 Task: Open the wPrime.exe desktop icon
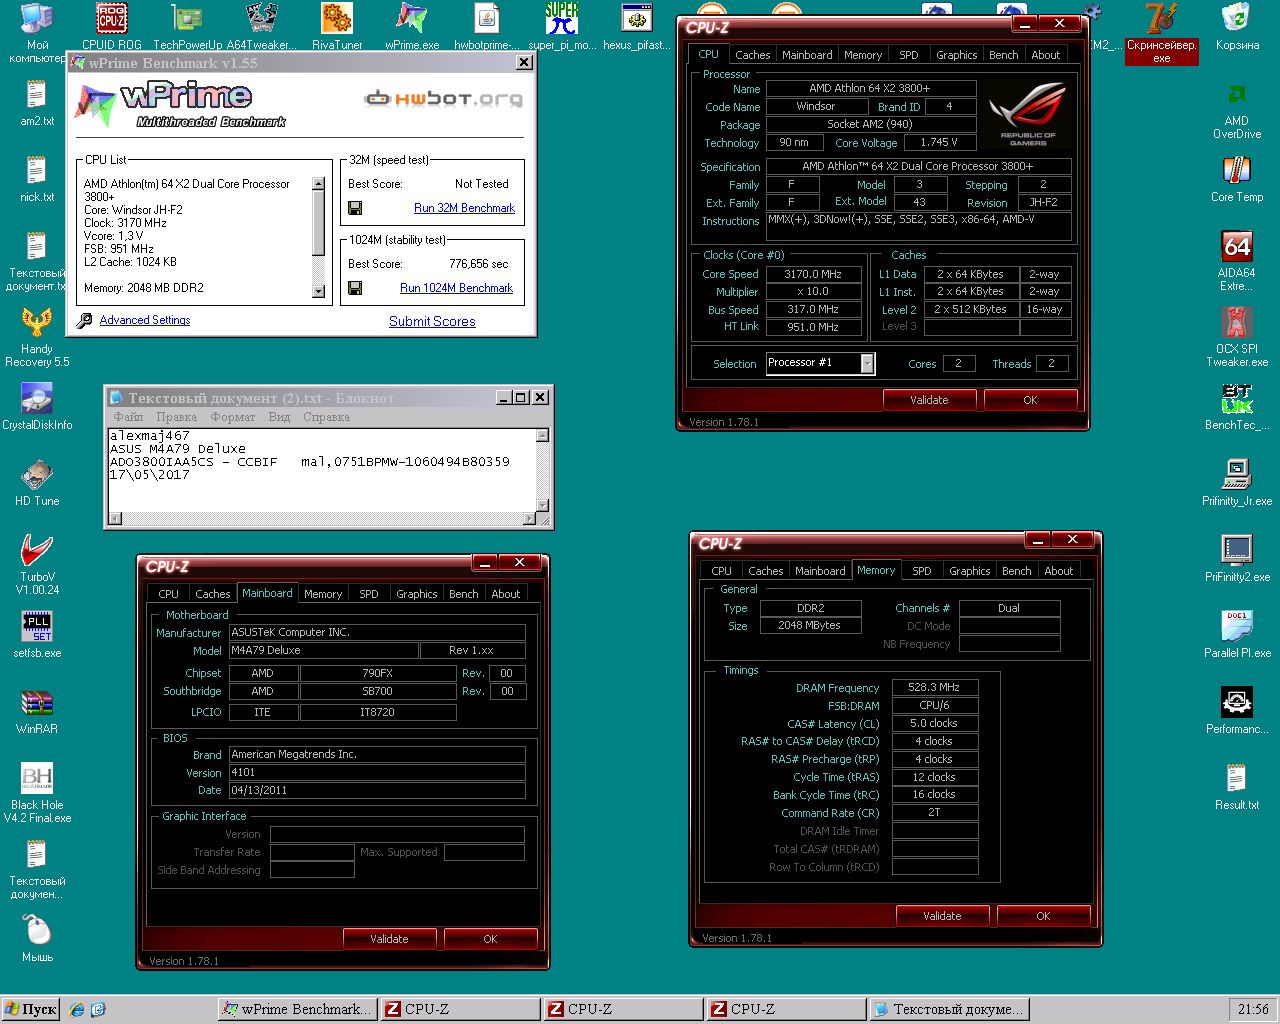point(412,26)
